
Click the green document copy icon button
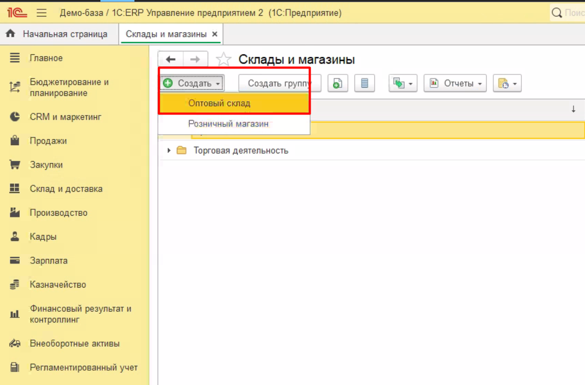coord(338,83)
